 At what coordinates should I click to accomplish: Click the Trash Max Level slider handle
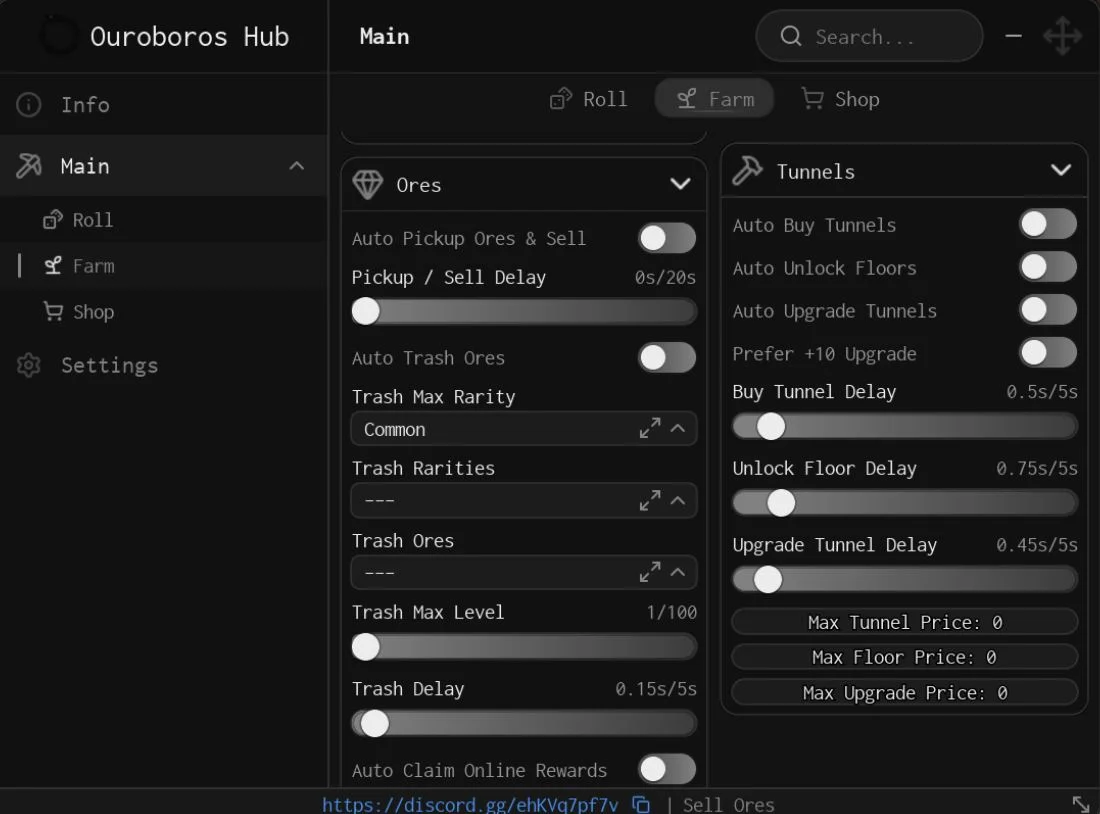[365, 646]
